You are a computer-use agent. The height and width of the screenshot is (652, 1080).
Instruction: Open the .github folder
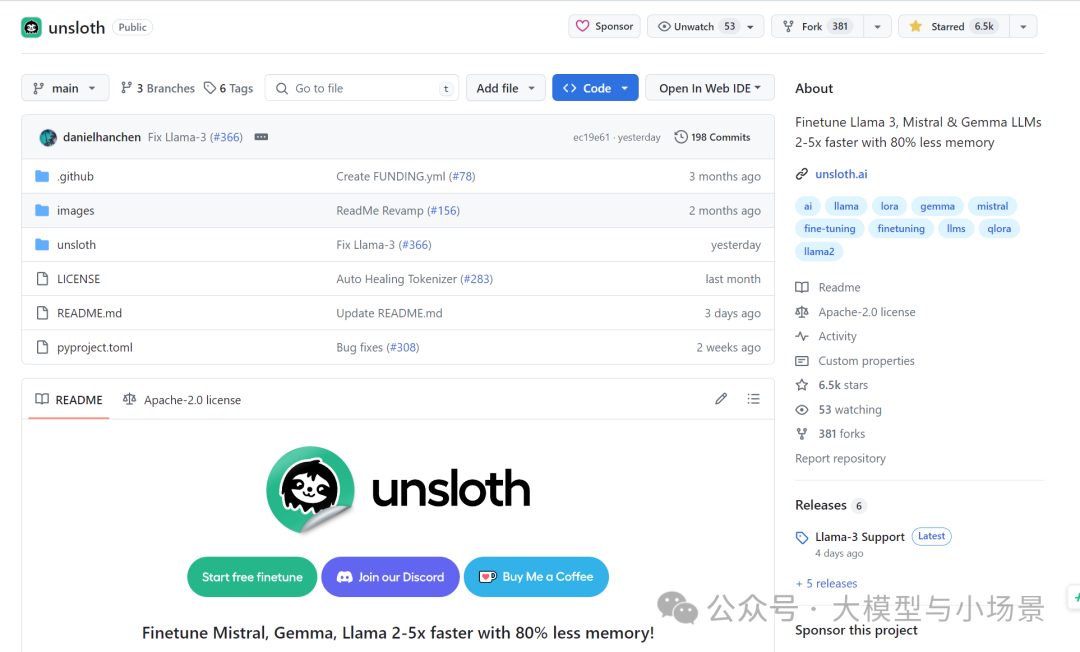[x=75, y=176]
